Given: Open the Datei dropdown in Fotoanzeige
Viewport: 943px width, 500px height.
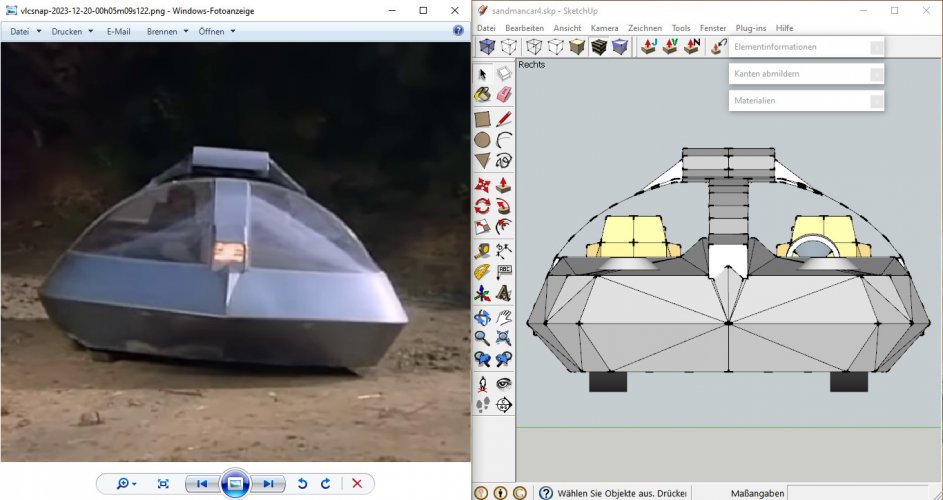Looking at the screenshot, I should (25, 31).
